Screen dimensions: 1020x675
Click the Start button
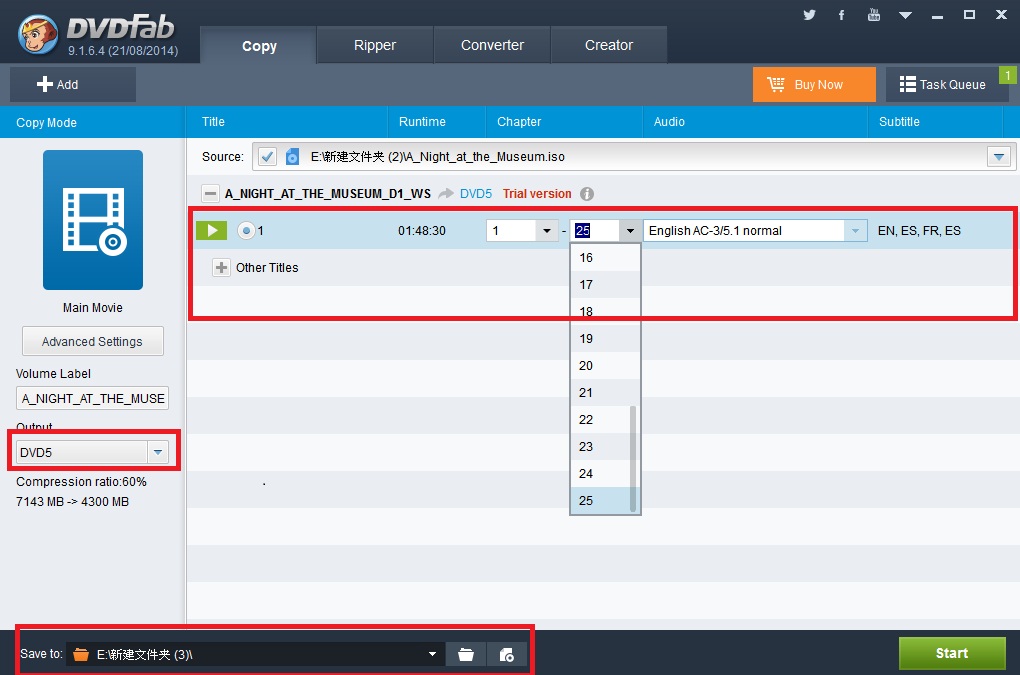coord(952,653)
